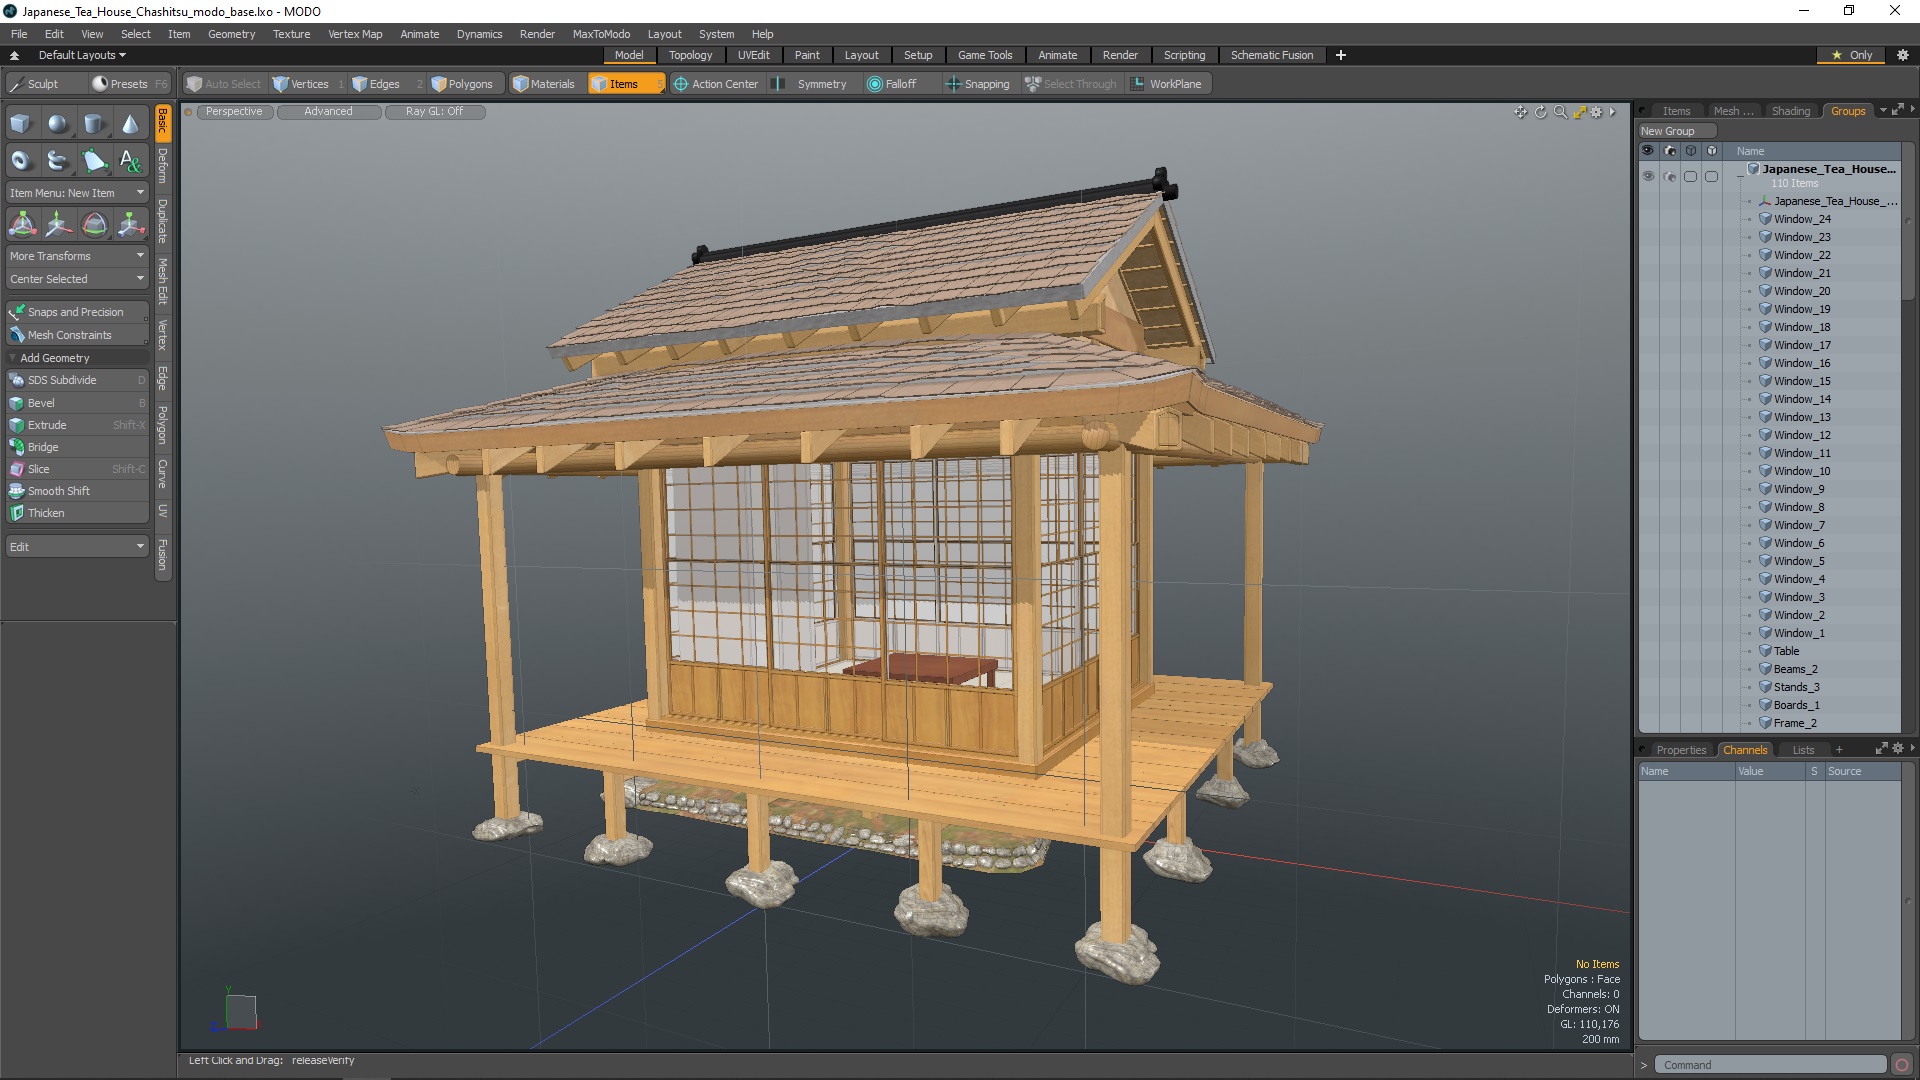Image resolution: width=1920 pixels, height=1080 pixels.
Task: Click the Thicken tool
Action: point(45,513)
